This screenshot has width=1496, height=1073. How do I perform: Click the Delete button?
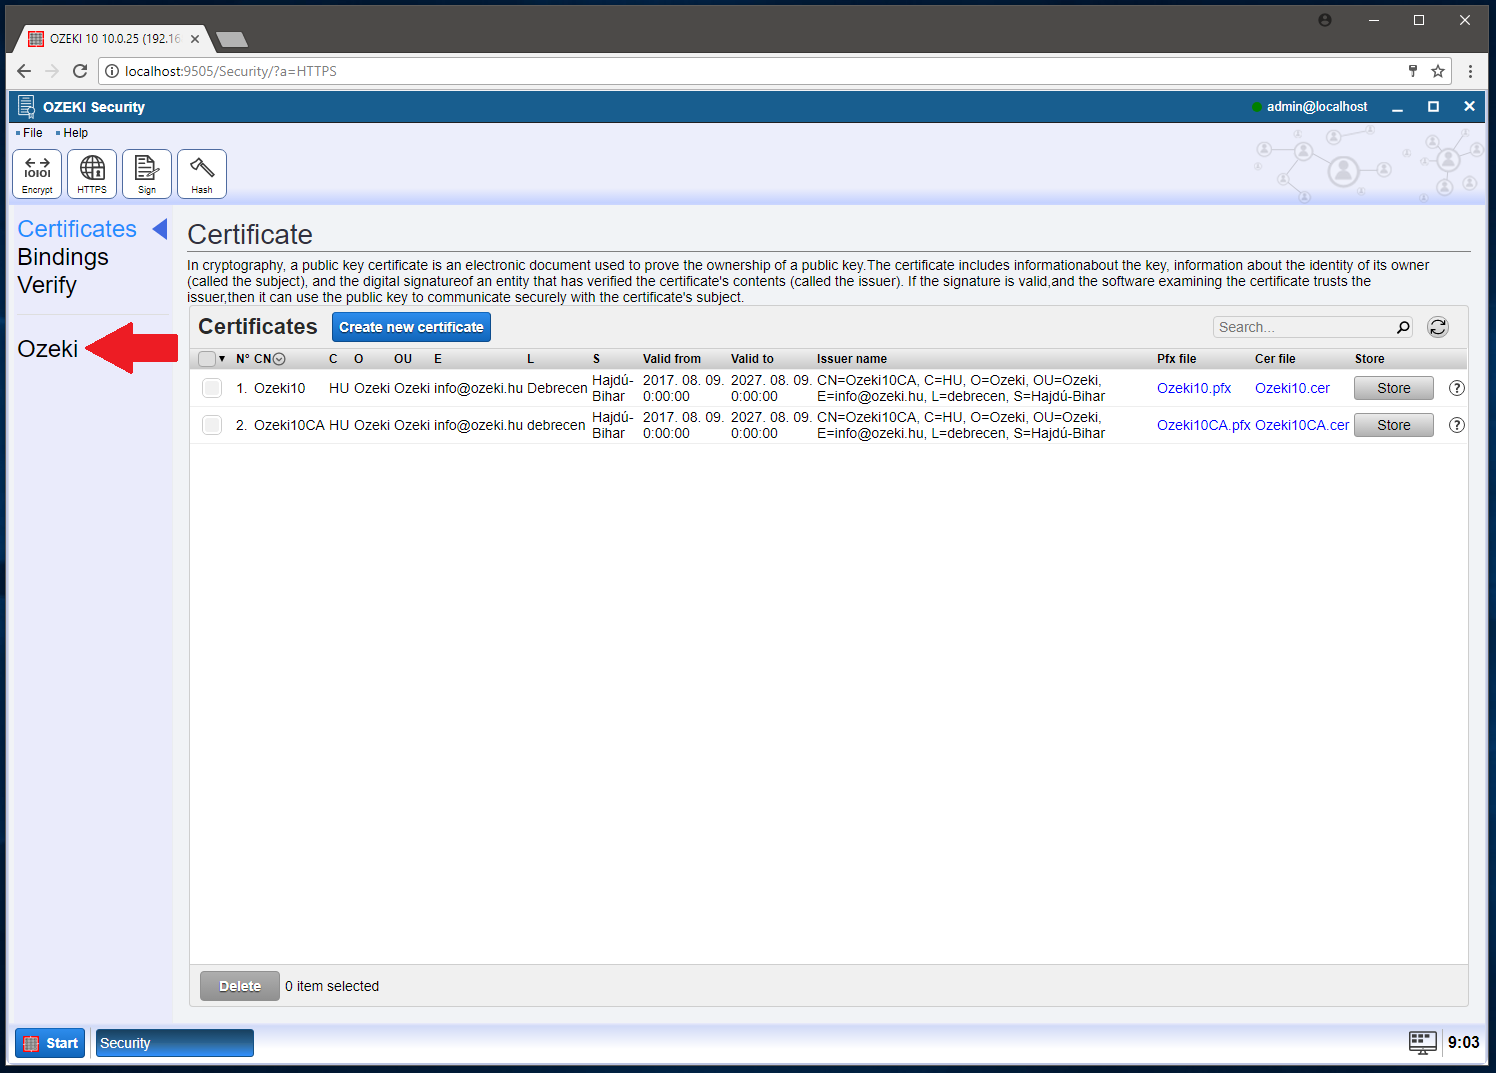[x=240, y=986]
